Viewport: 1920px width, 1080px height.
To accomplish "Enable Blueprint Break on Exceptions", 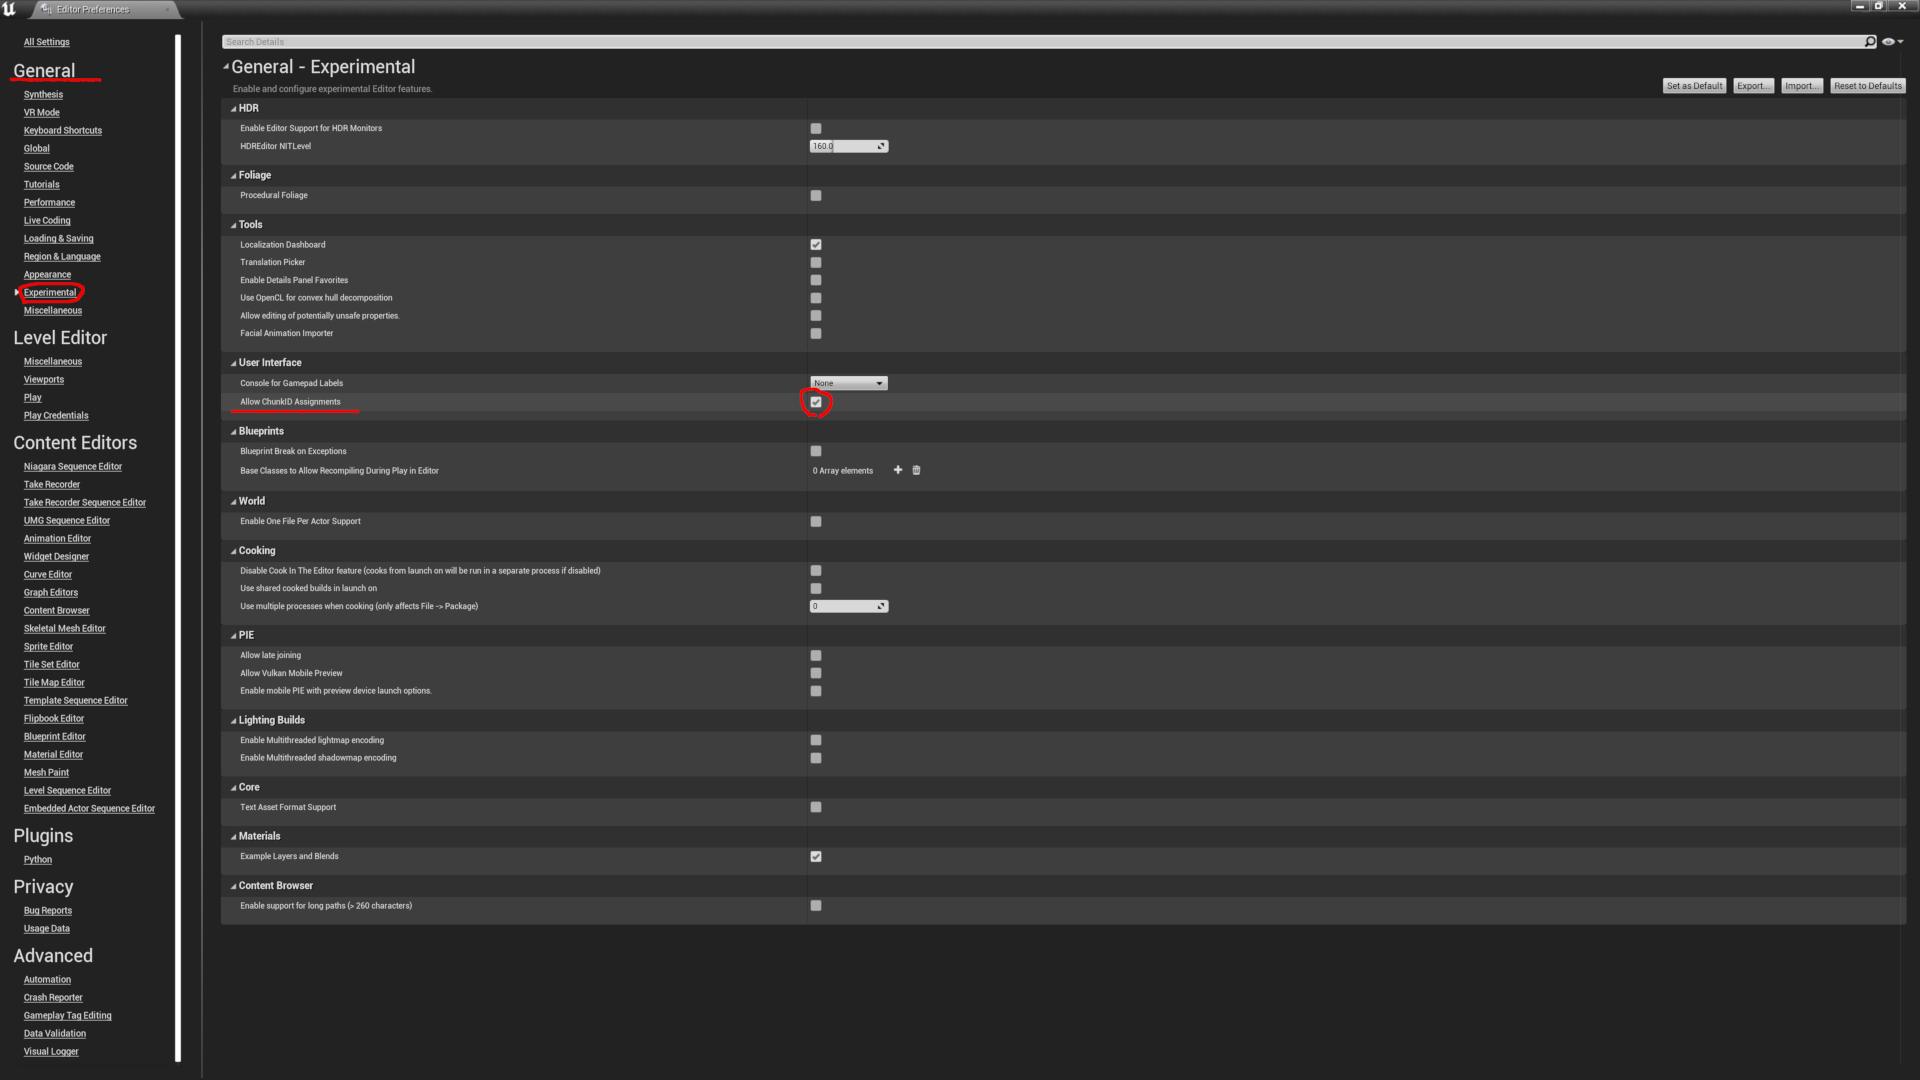I will (816, 452).
